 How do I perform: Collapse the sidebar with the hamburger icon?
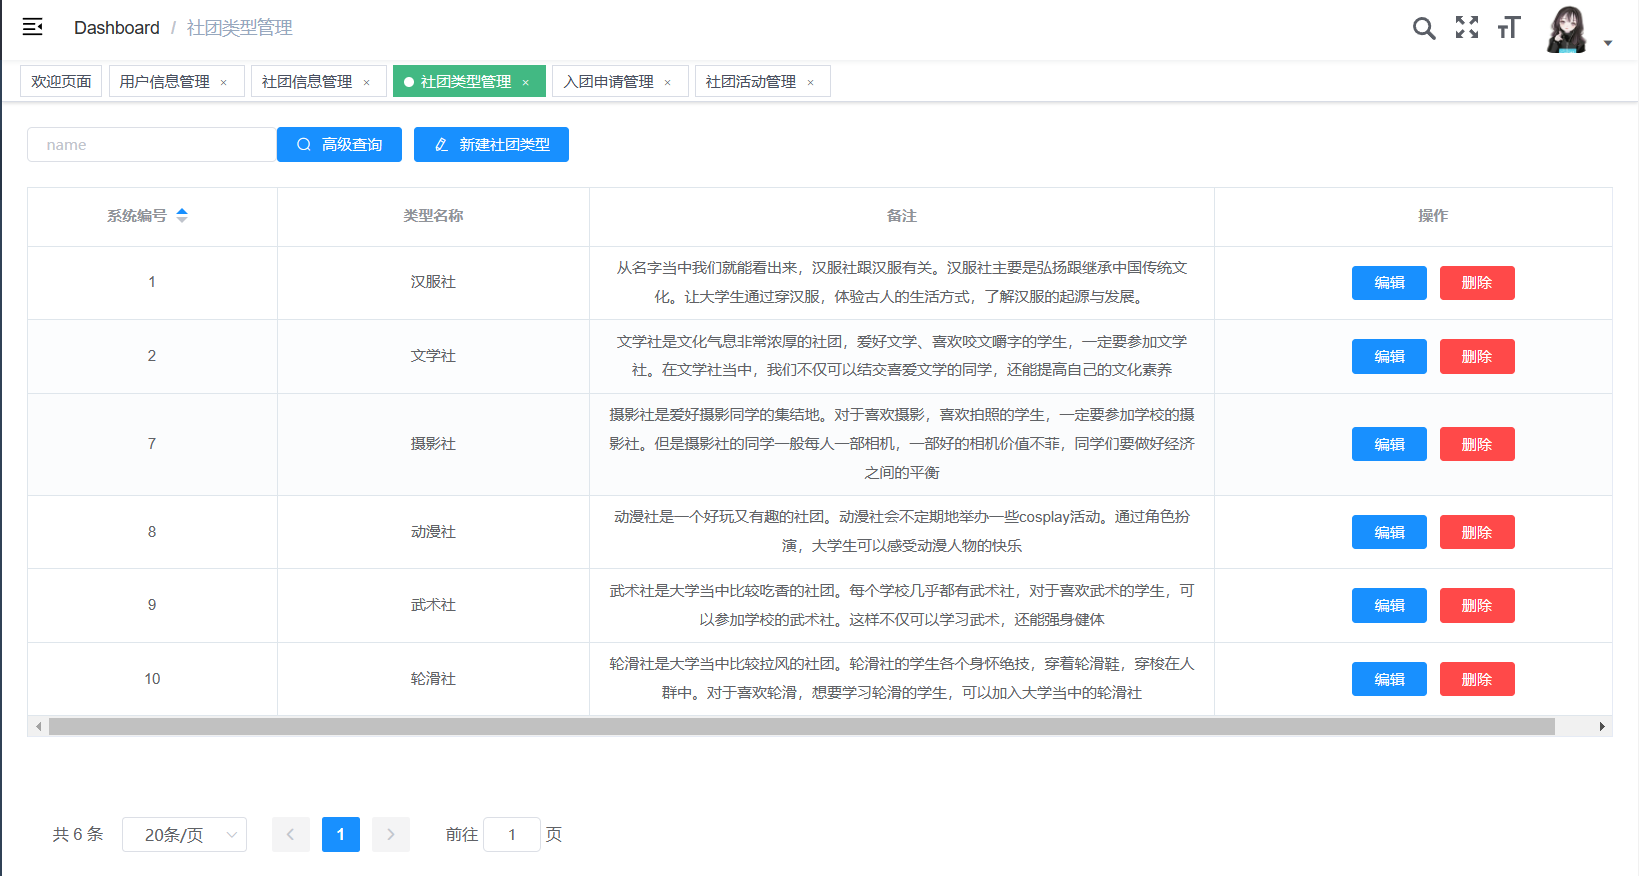coord(33,27)
